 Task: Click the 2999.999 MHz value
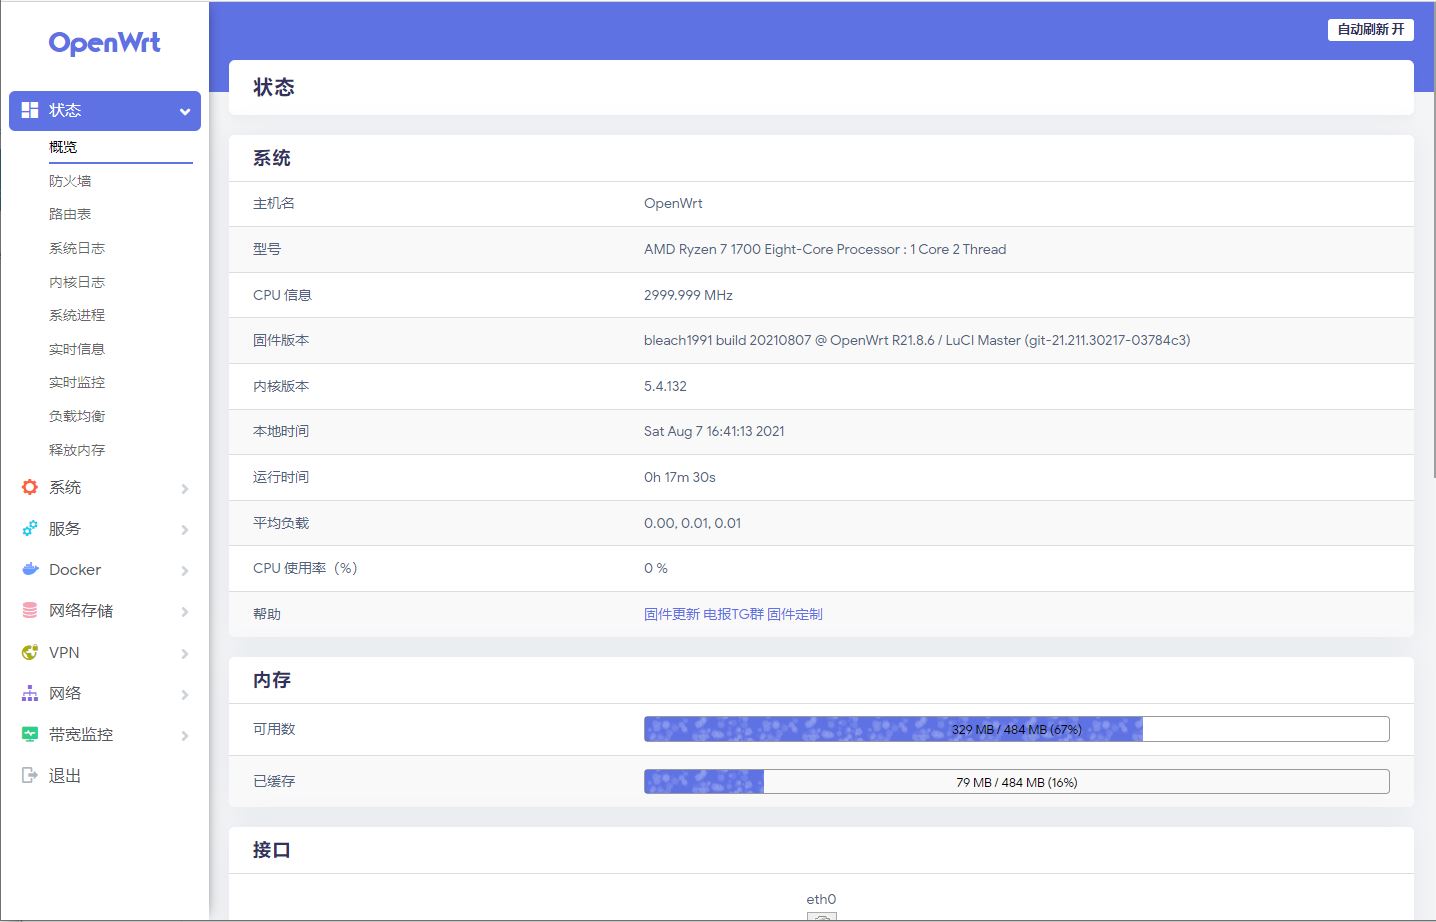click(688, 295)
